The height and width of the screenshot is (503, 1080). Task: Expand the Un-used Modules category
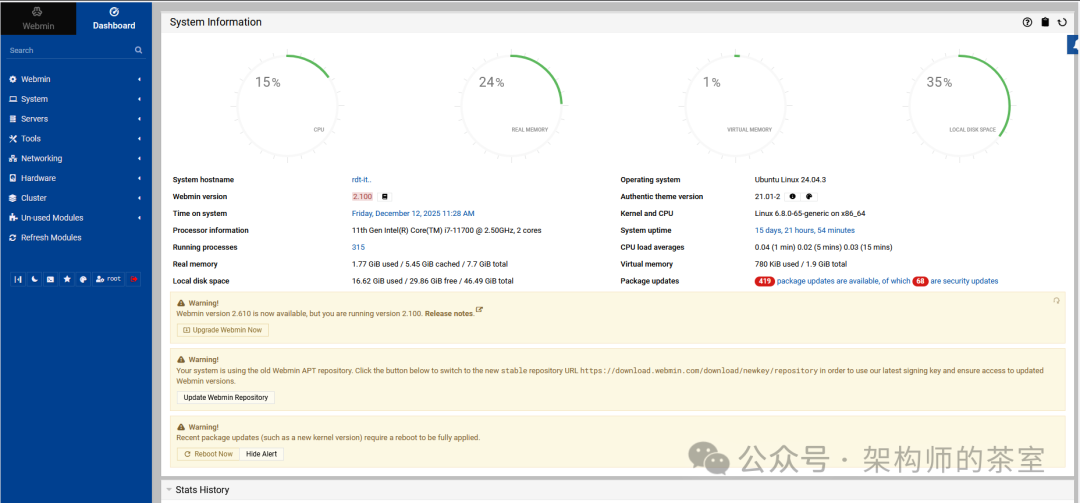[x=76, y=218]
